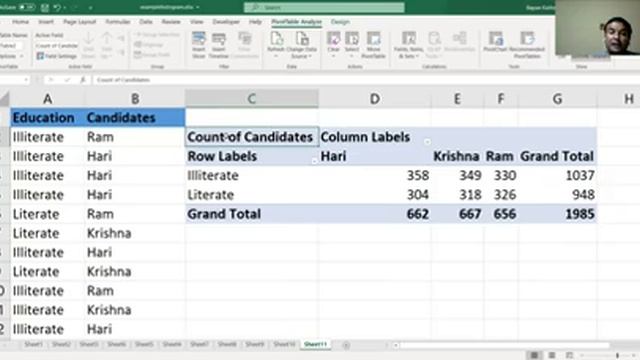This screenshot has width=640, height=360.
Task: Open the PivotTable Options dropdown
Action: (x=11, y=56)
